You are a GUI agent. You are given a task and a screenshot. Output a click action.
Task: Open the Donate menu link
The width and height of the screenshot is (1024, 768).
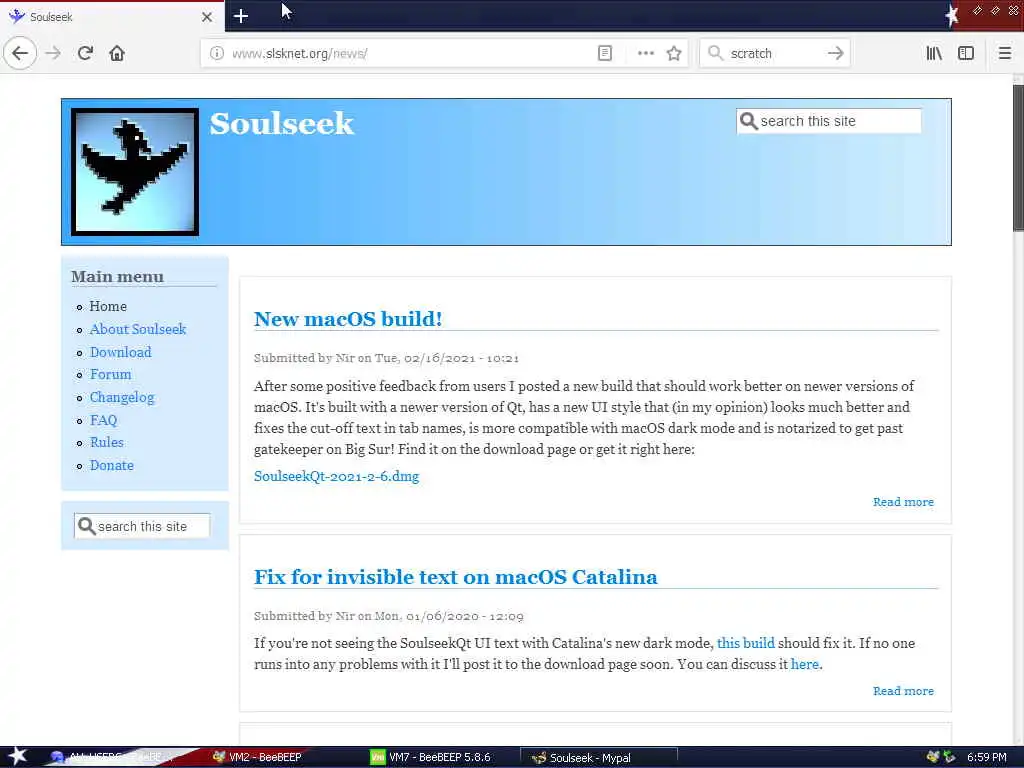click(x=112, y=465)
